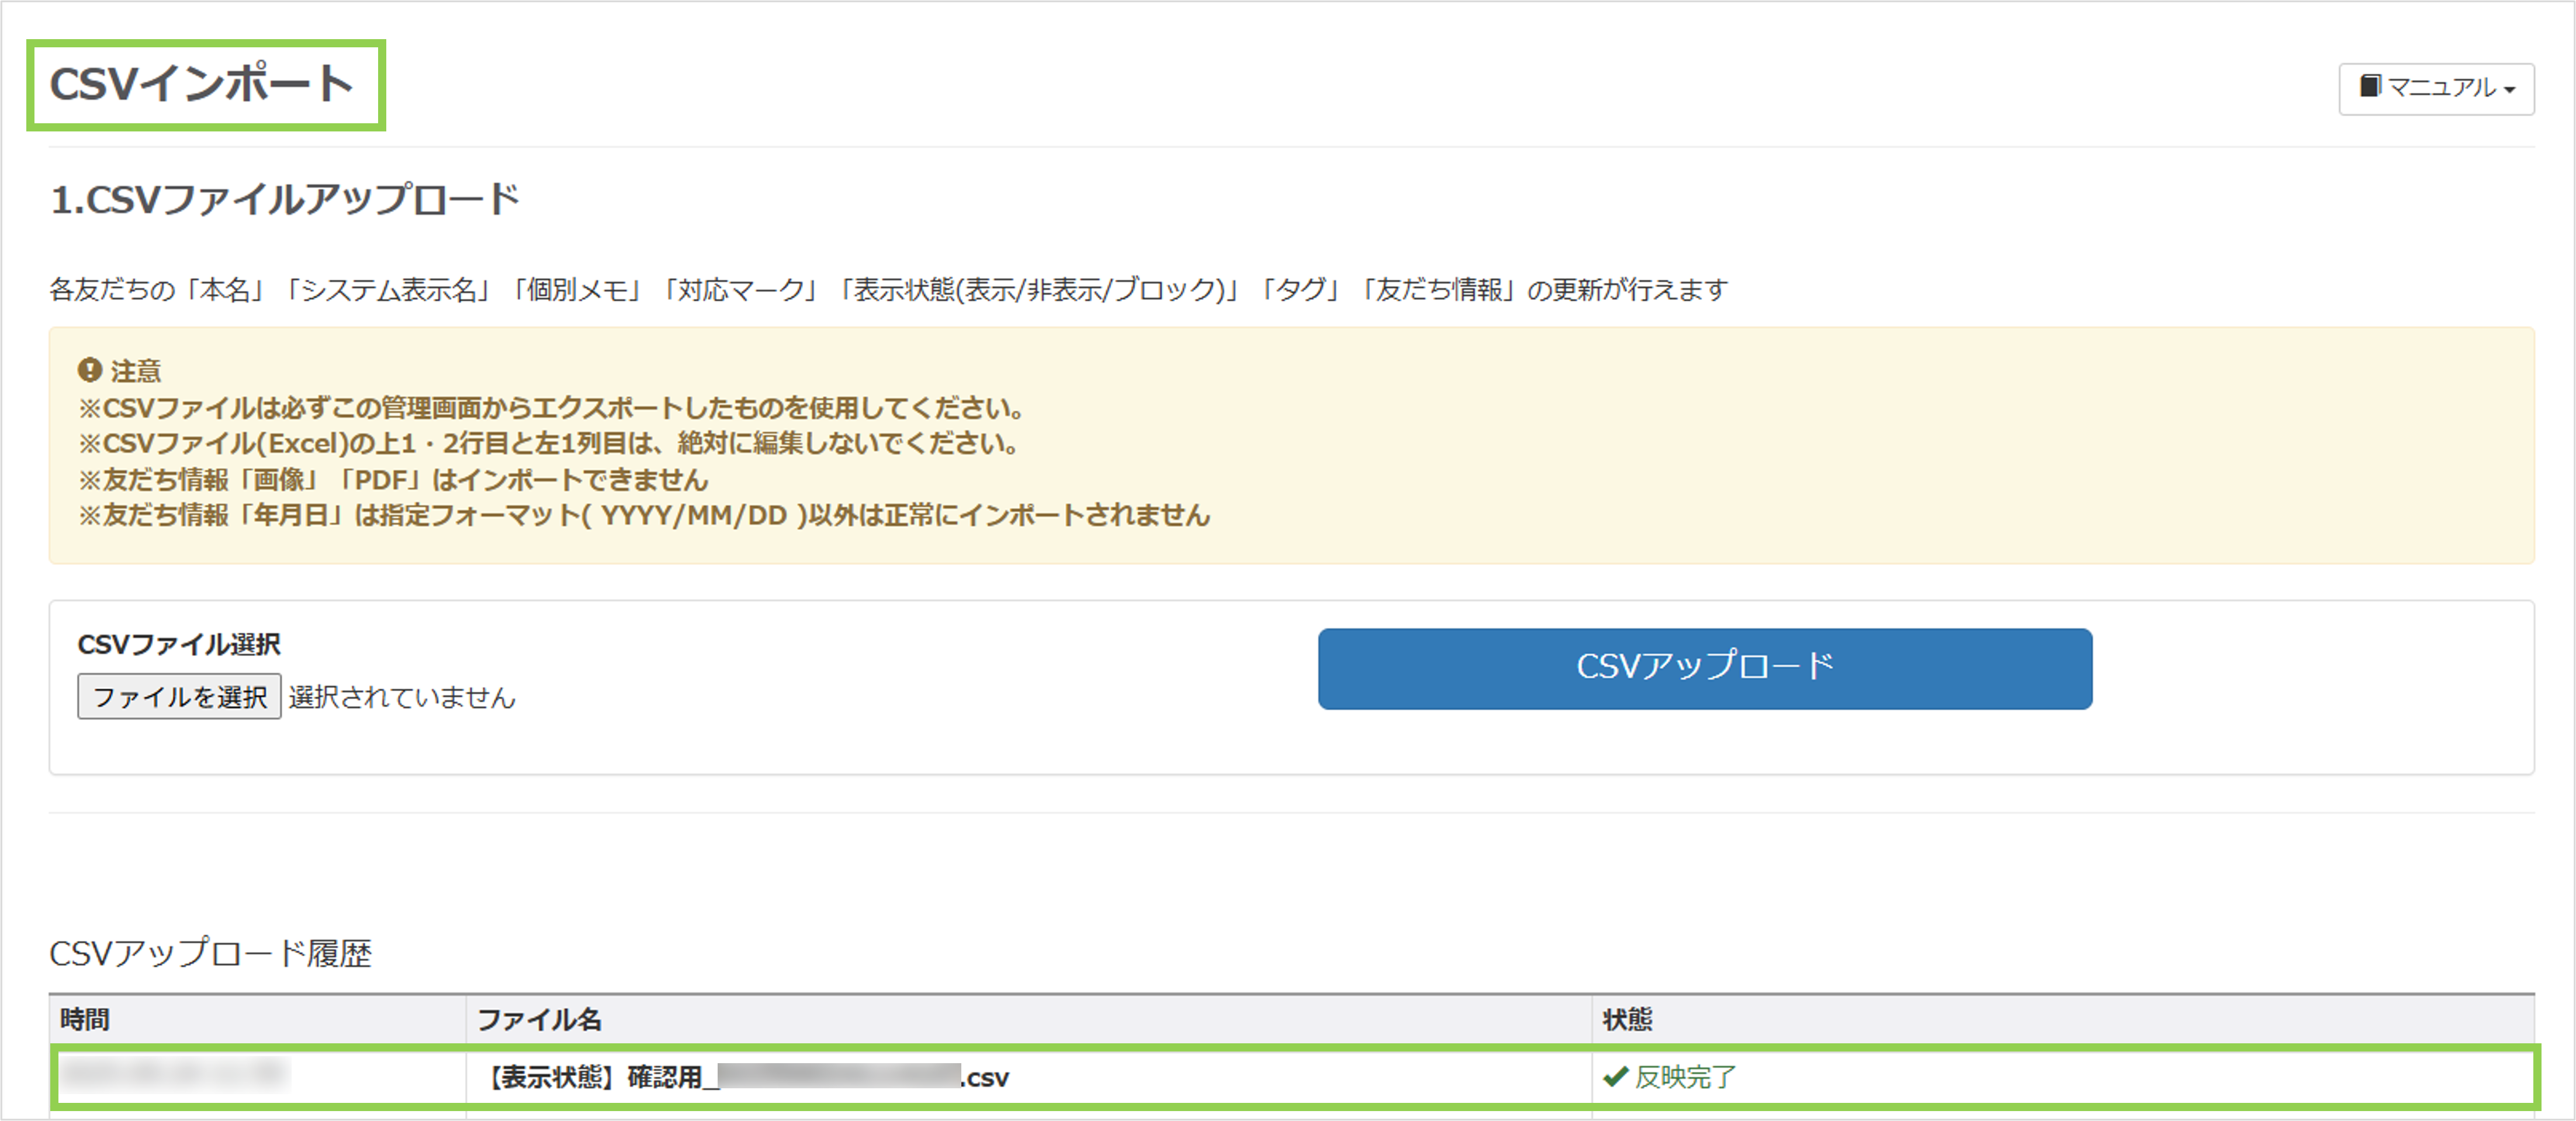The image size is (2576, 1121).
Task: Click the exclamation warning icon by 注意
Action: point(90,370)
